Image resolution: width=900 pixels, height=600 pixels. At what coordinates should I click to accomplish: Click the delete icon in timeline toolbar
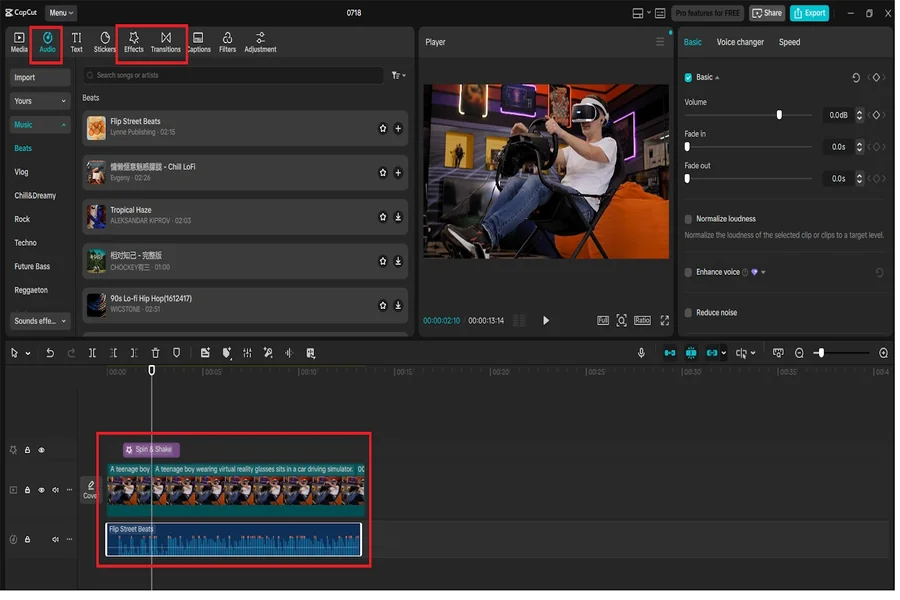coord(155,353)
